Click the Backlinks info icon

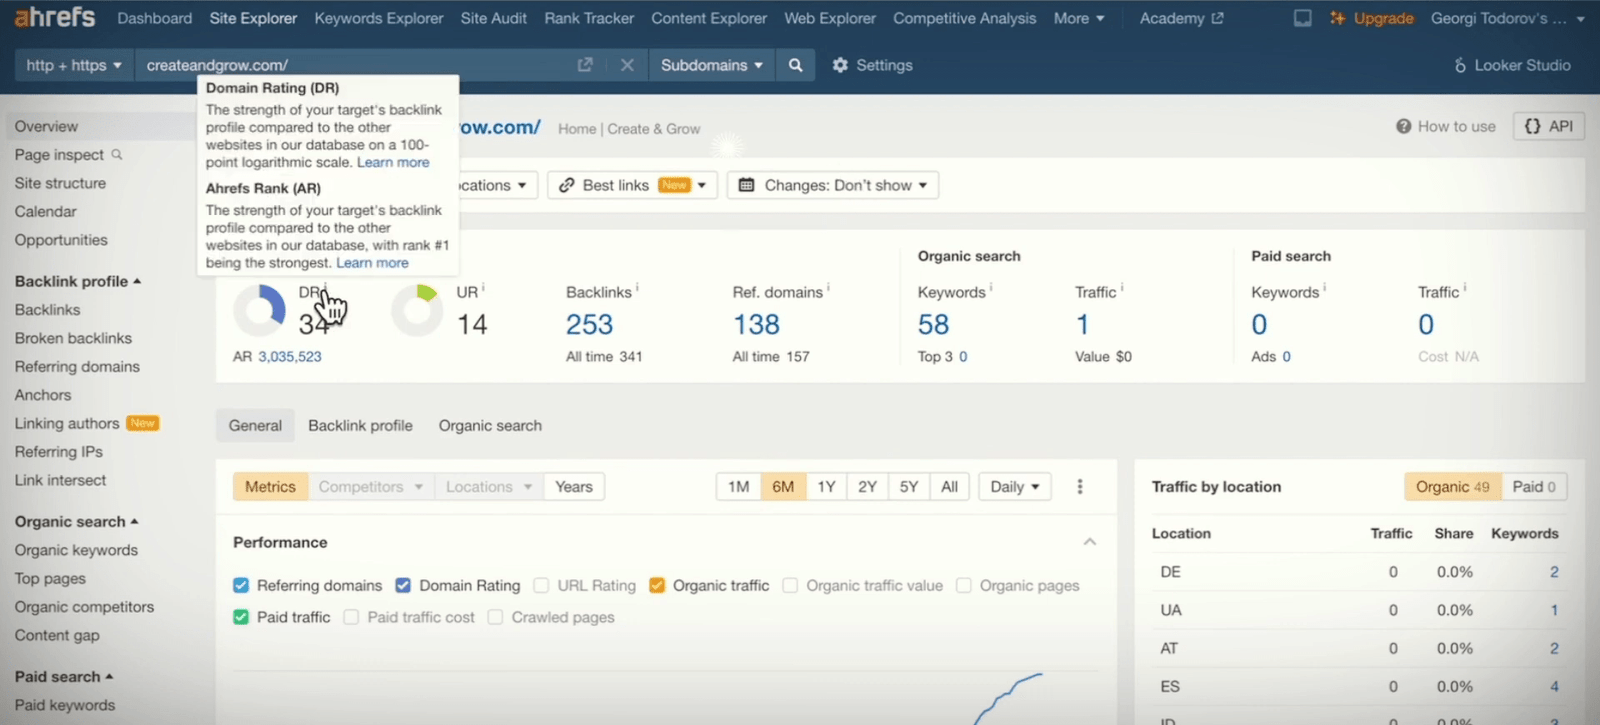click(x=637, y=288)
